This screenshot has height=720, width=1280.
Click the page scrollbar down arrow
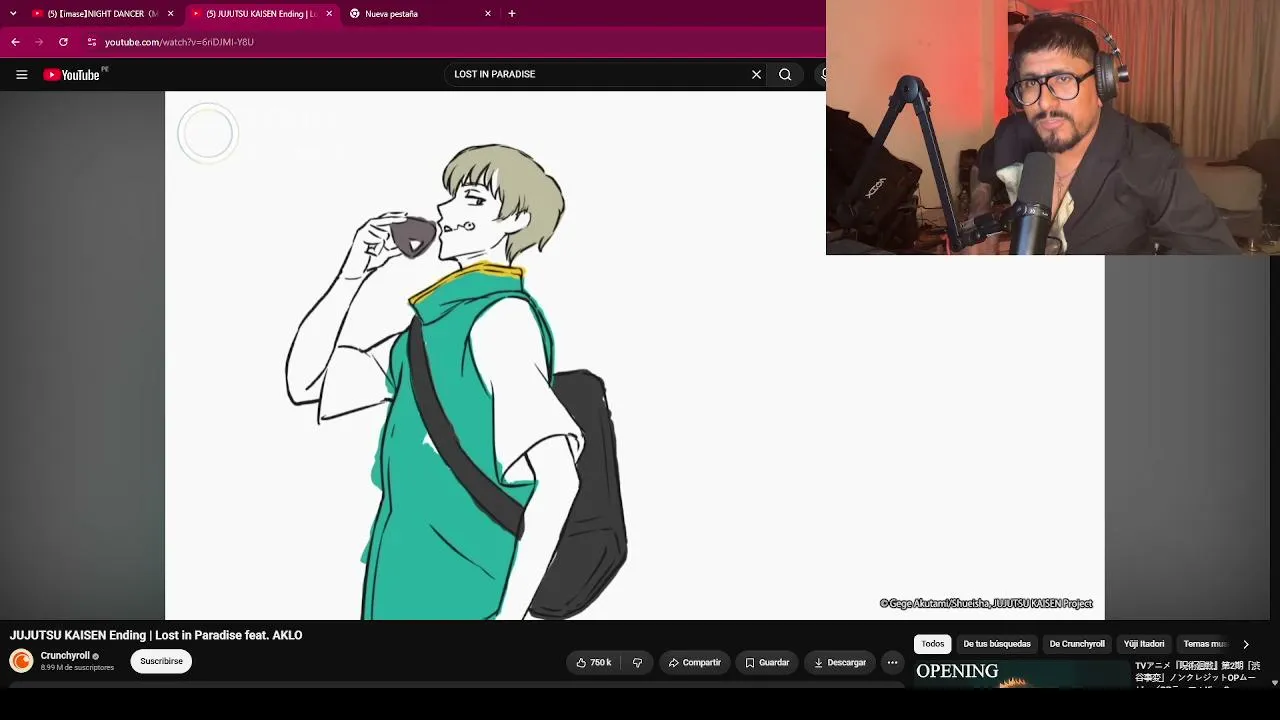[x=1274, y=683]
